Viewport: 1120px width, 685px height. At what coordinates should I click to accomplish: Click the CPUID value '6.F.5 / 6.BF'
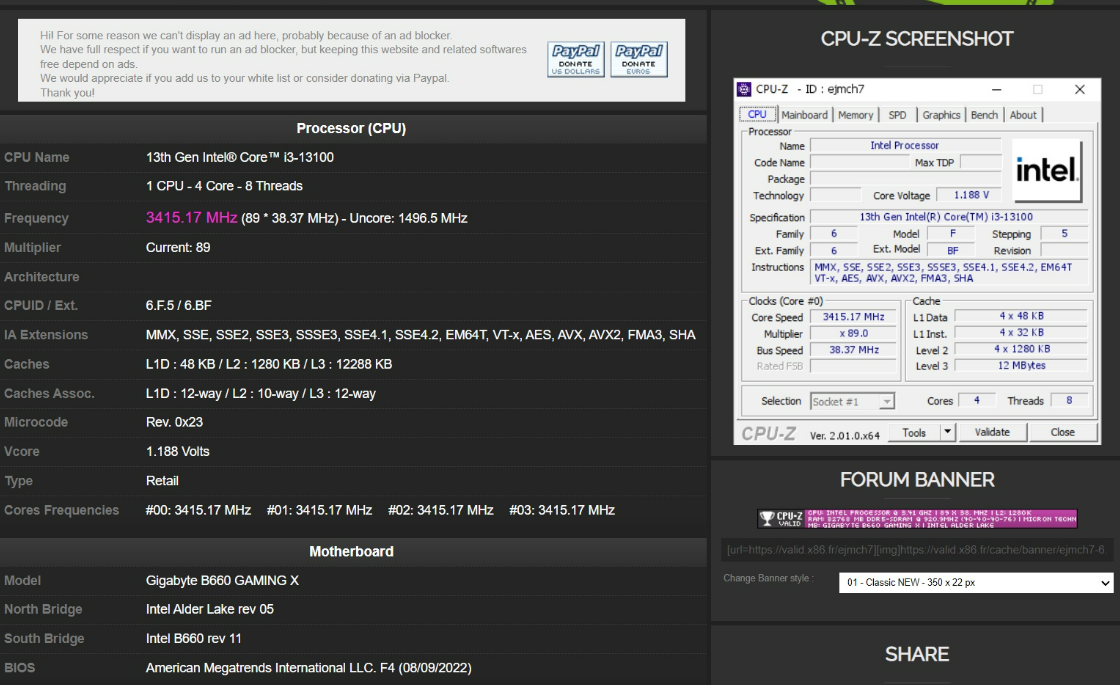click(179, 306)
